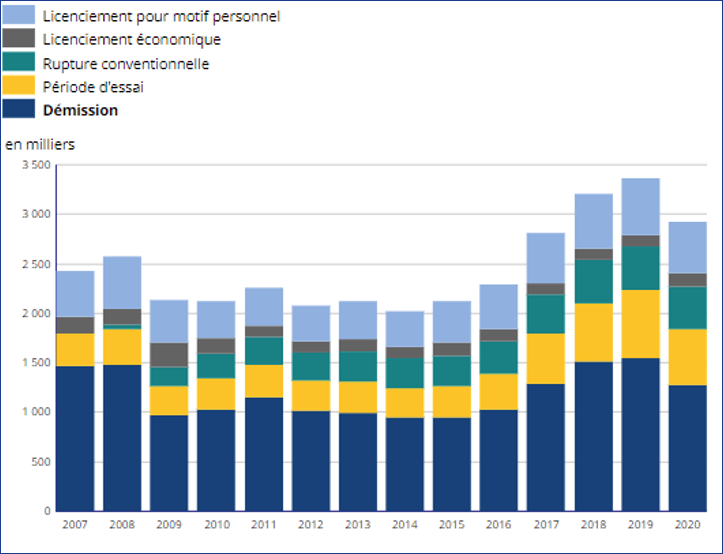Toggle the Licenciement économique legend label
The width and height of the screenshot is (723, 554).
coord(131,40)
